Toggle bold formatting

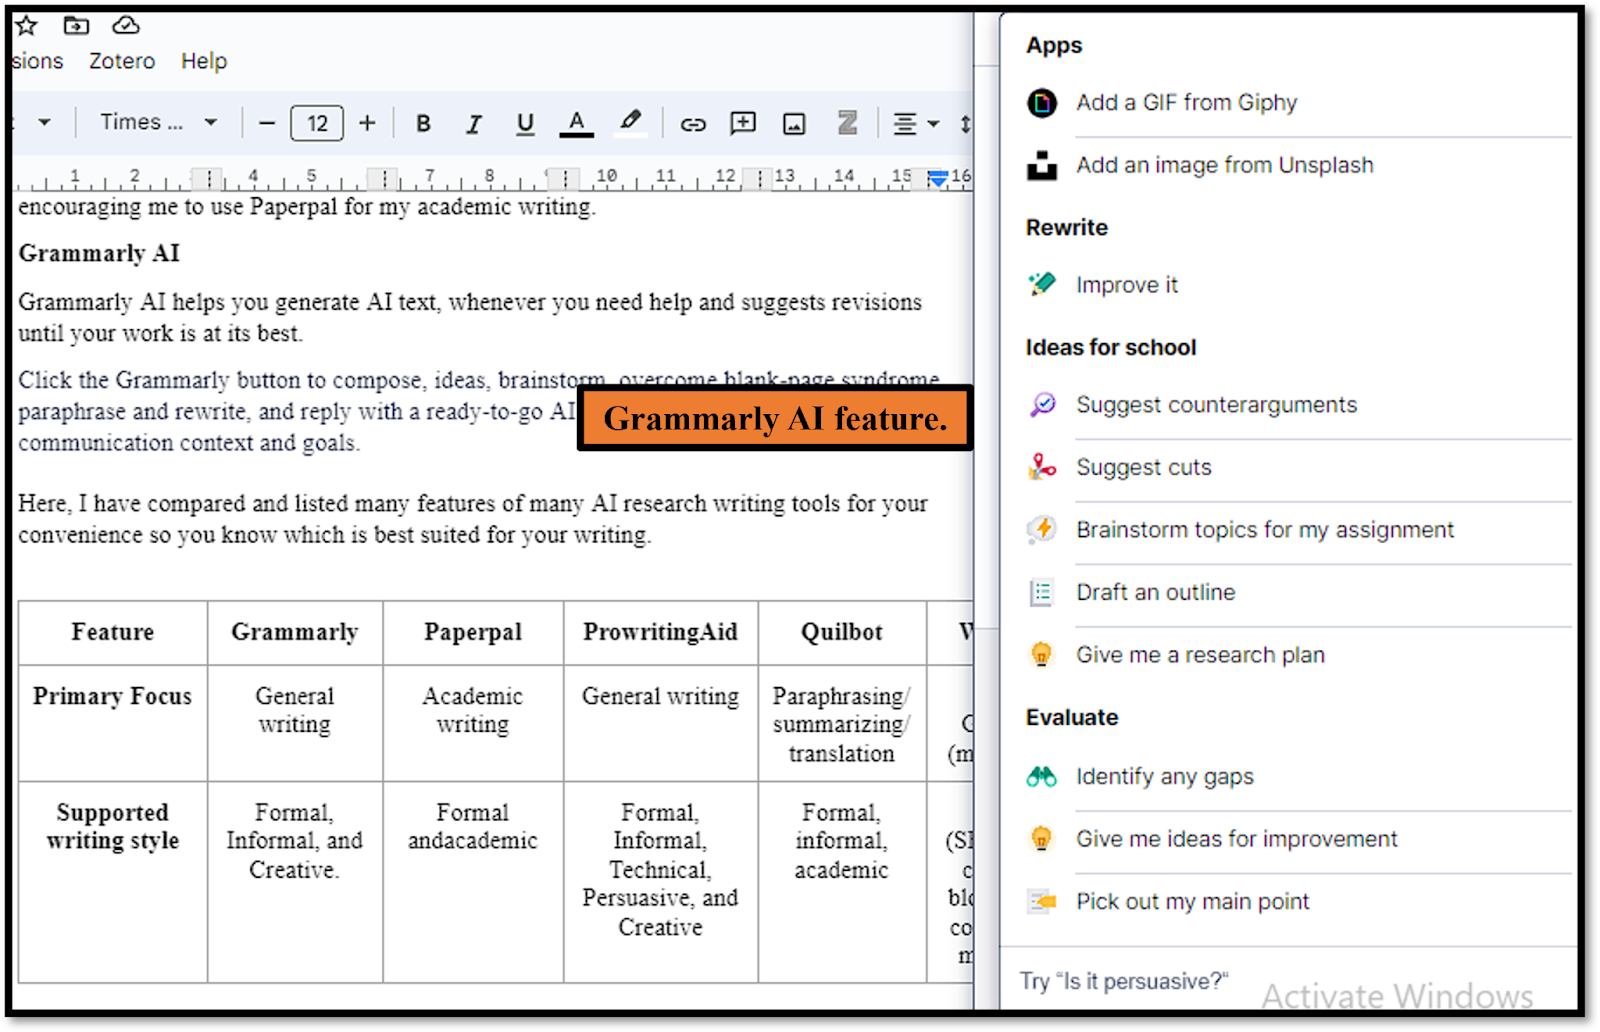click(x=423, y=122)
